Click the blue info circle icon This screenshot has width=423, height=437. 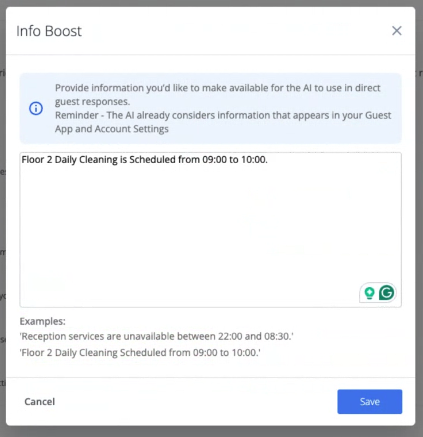point(36,108)
